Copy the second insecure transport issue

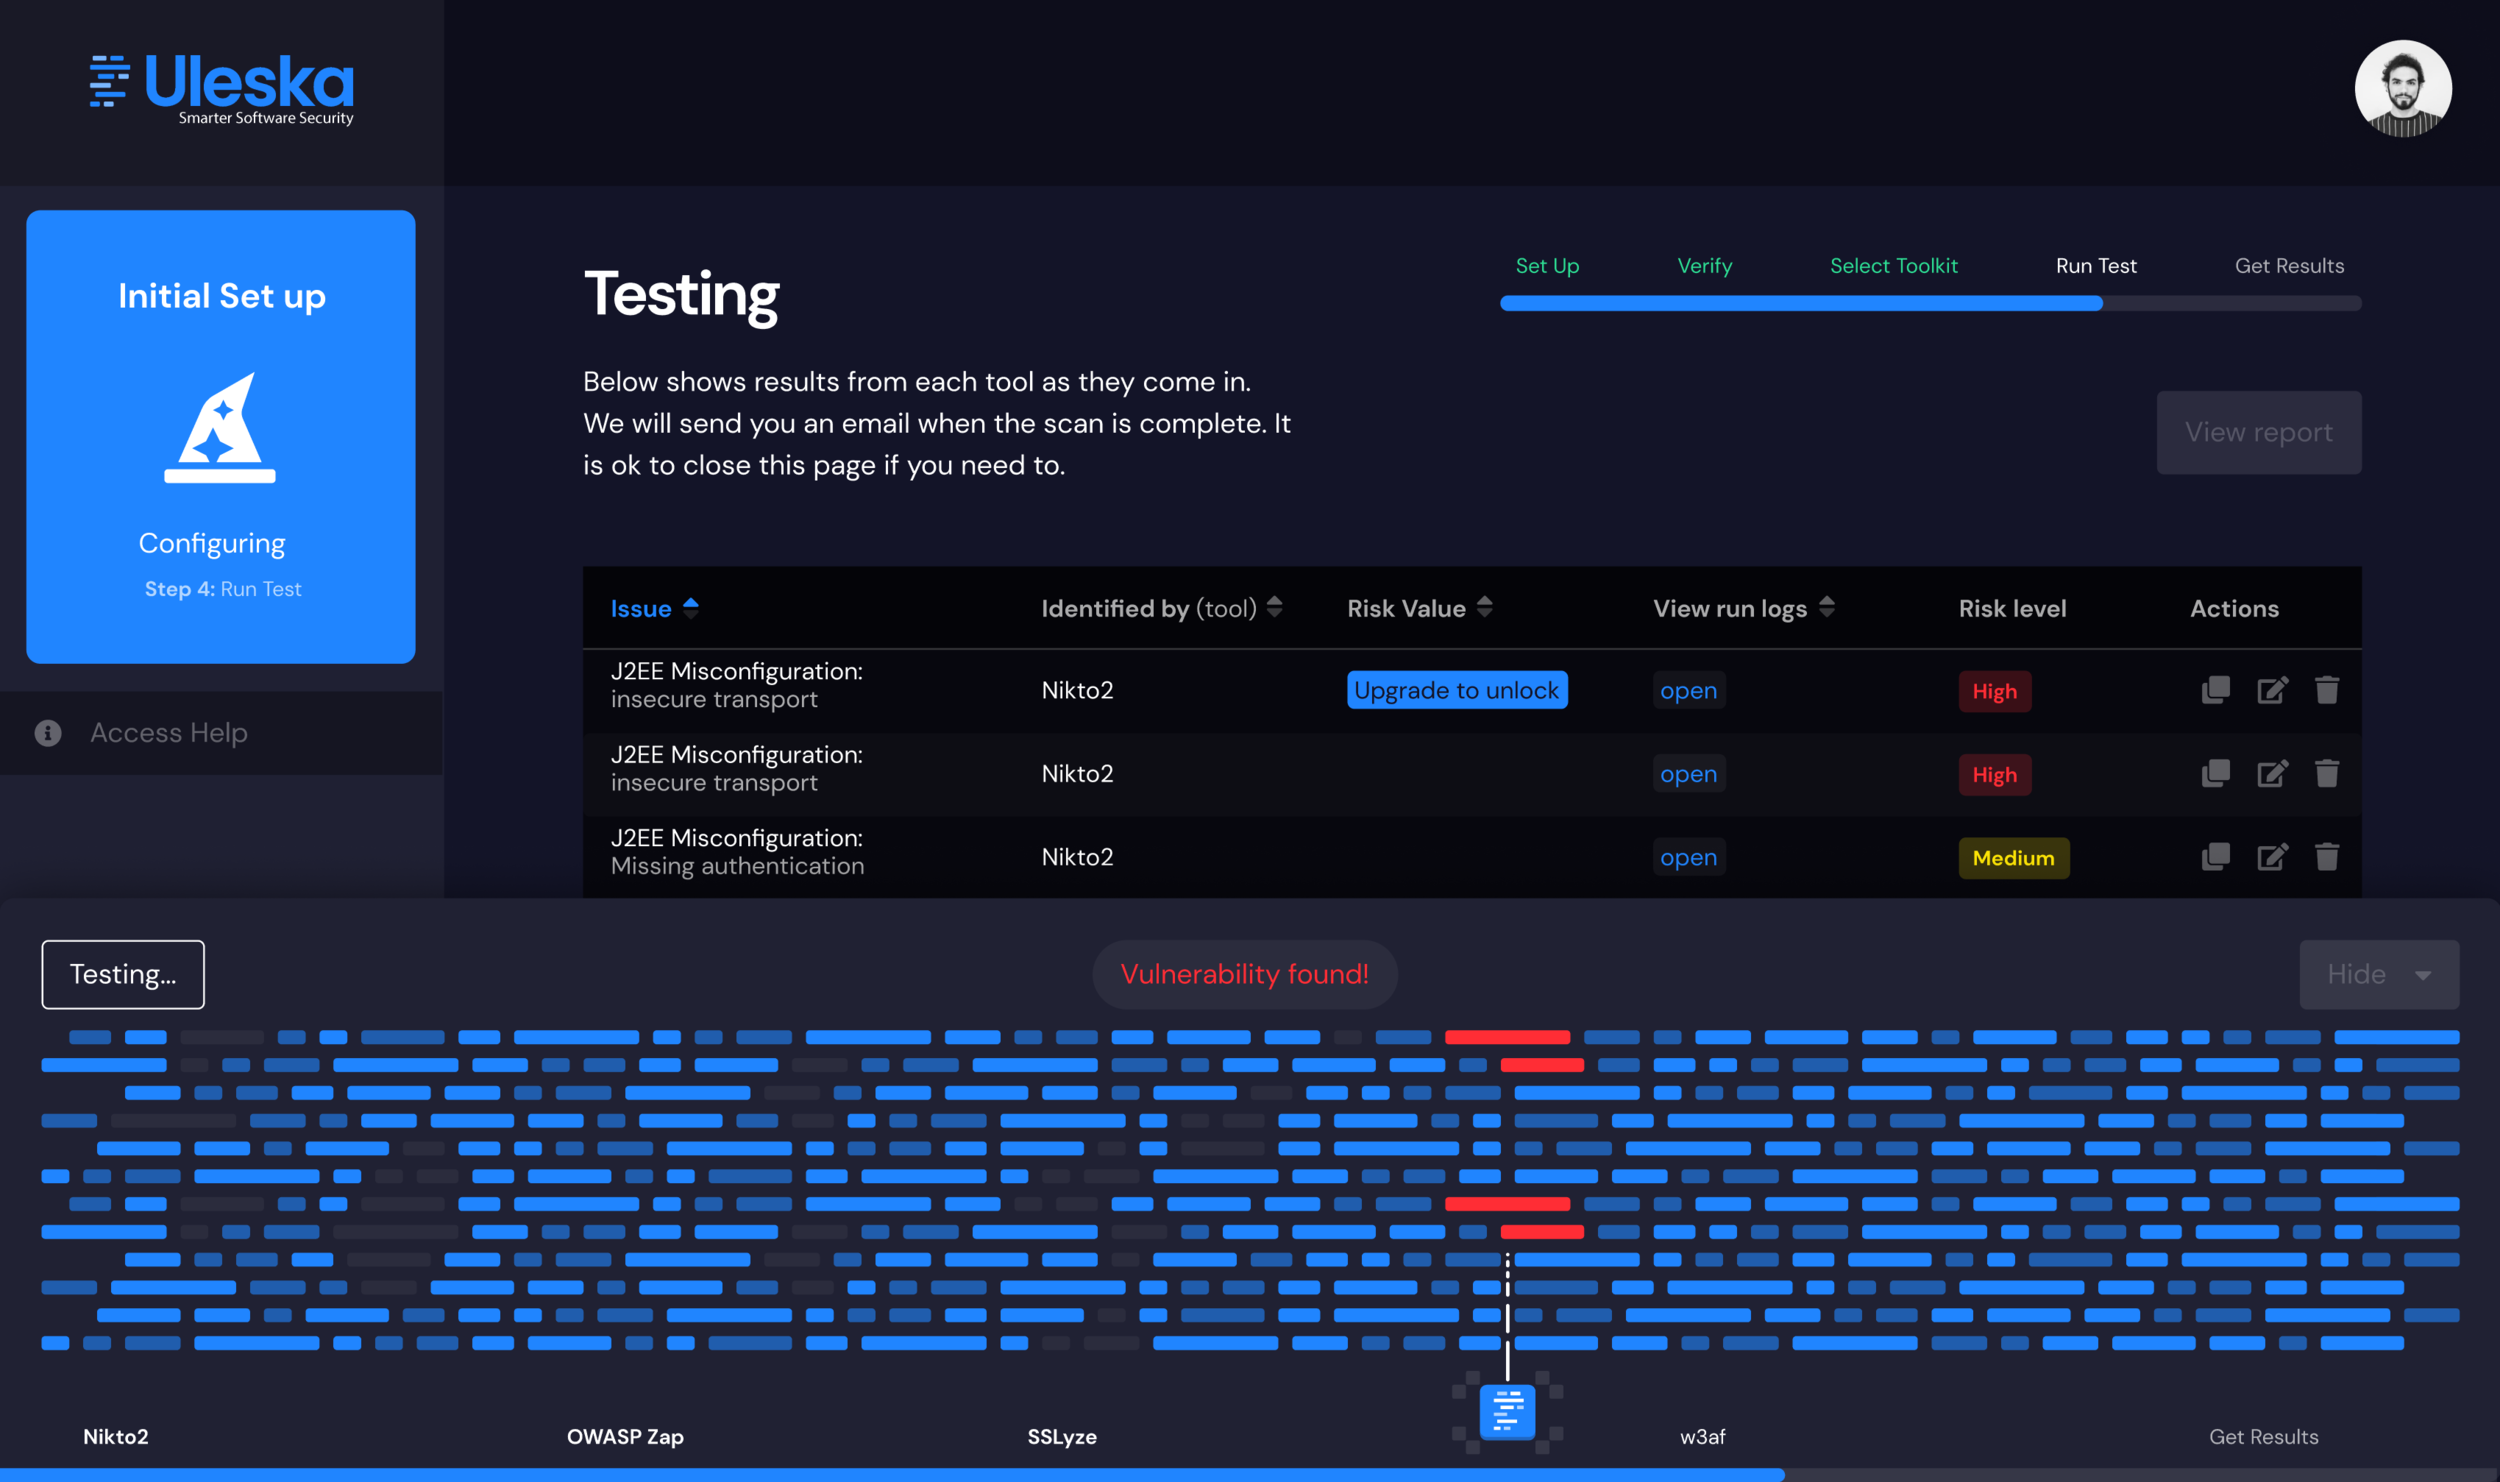(x=2215, y=773)
